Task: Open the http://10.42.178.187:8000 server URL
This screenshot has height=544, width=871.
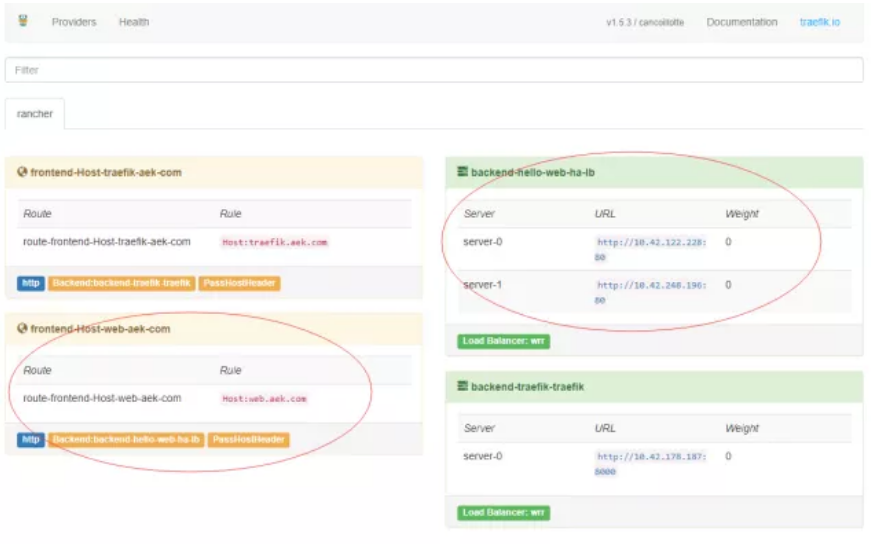Action: (x=650, y=463)
